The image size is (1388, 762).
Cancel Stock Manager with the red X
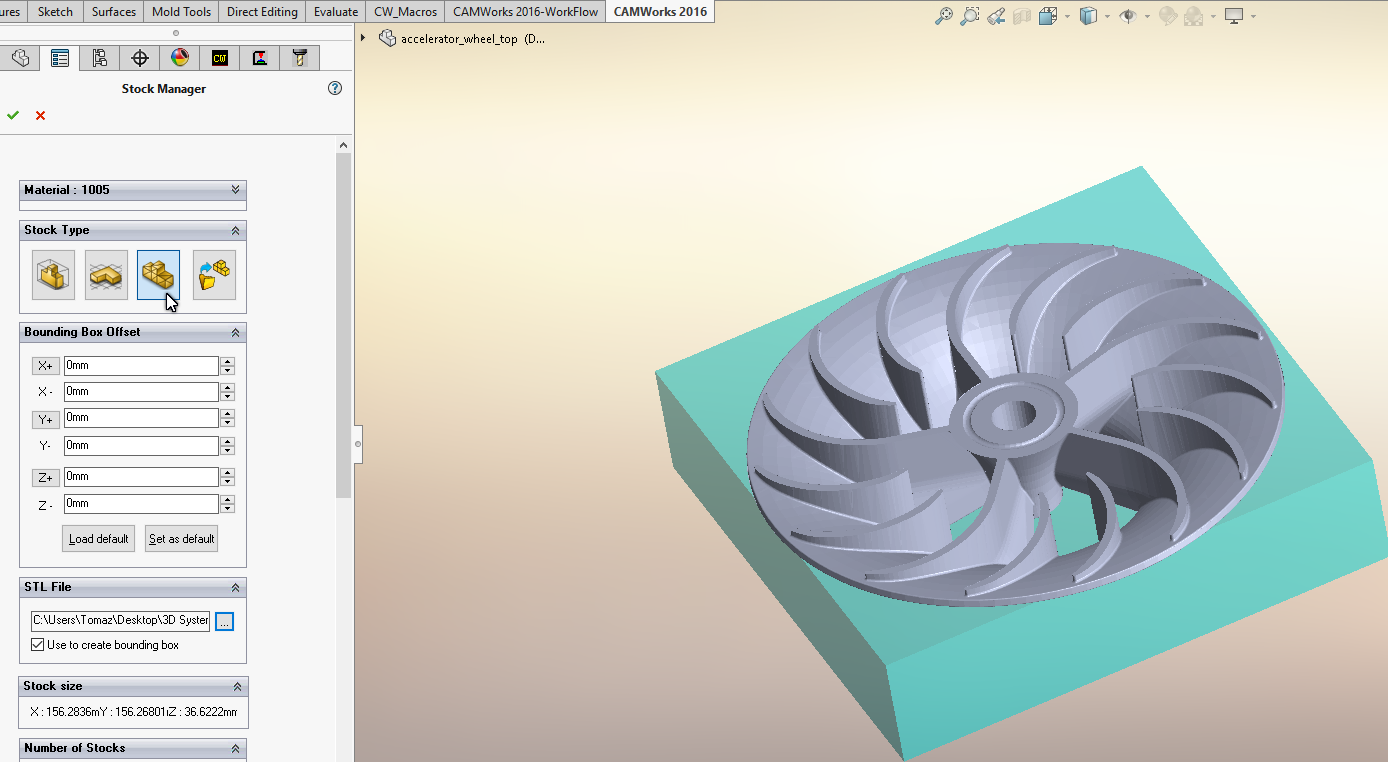41,115
